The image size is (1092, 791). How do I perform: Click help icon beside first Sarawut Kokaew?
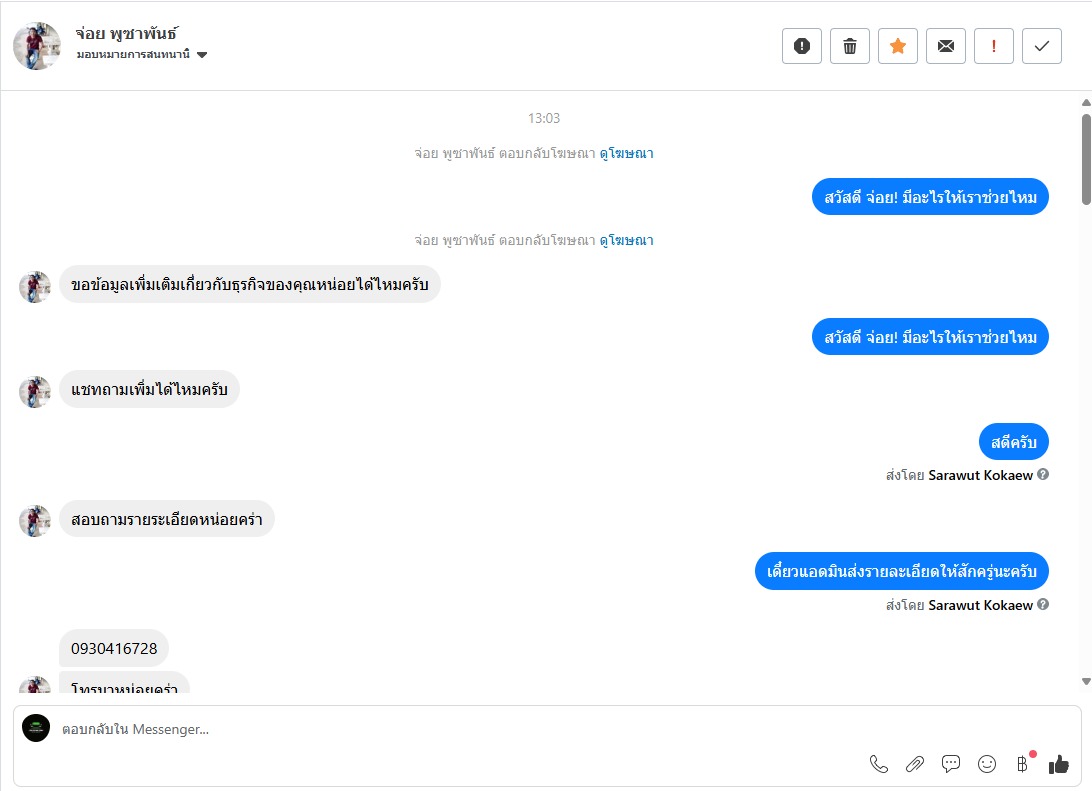(x=1043, y=474)
